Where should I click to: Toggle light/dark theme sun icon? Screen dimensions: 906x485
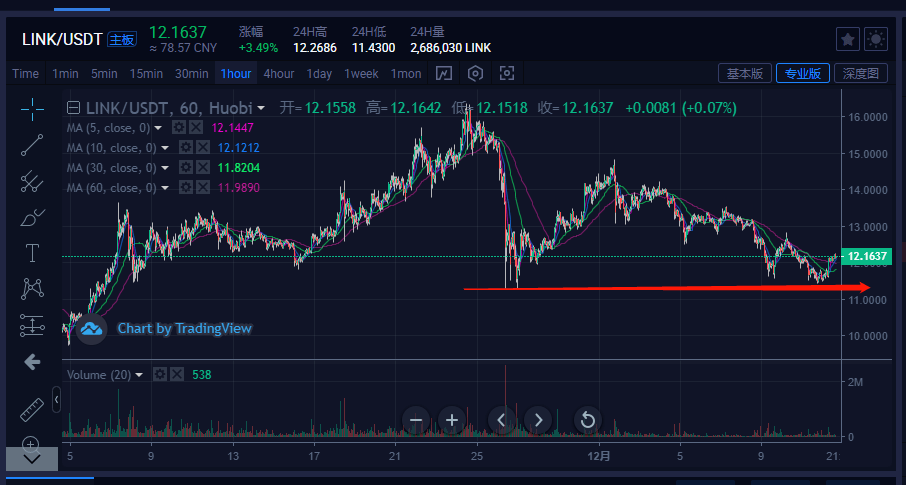point(876,39)
